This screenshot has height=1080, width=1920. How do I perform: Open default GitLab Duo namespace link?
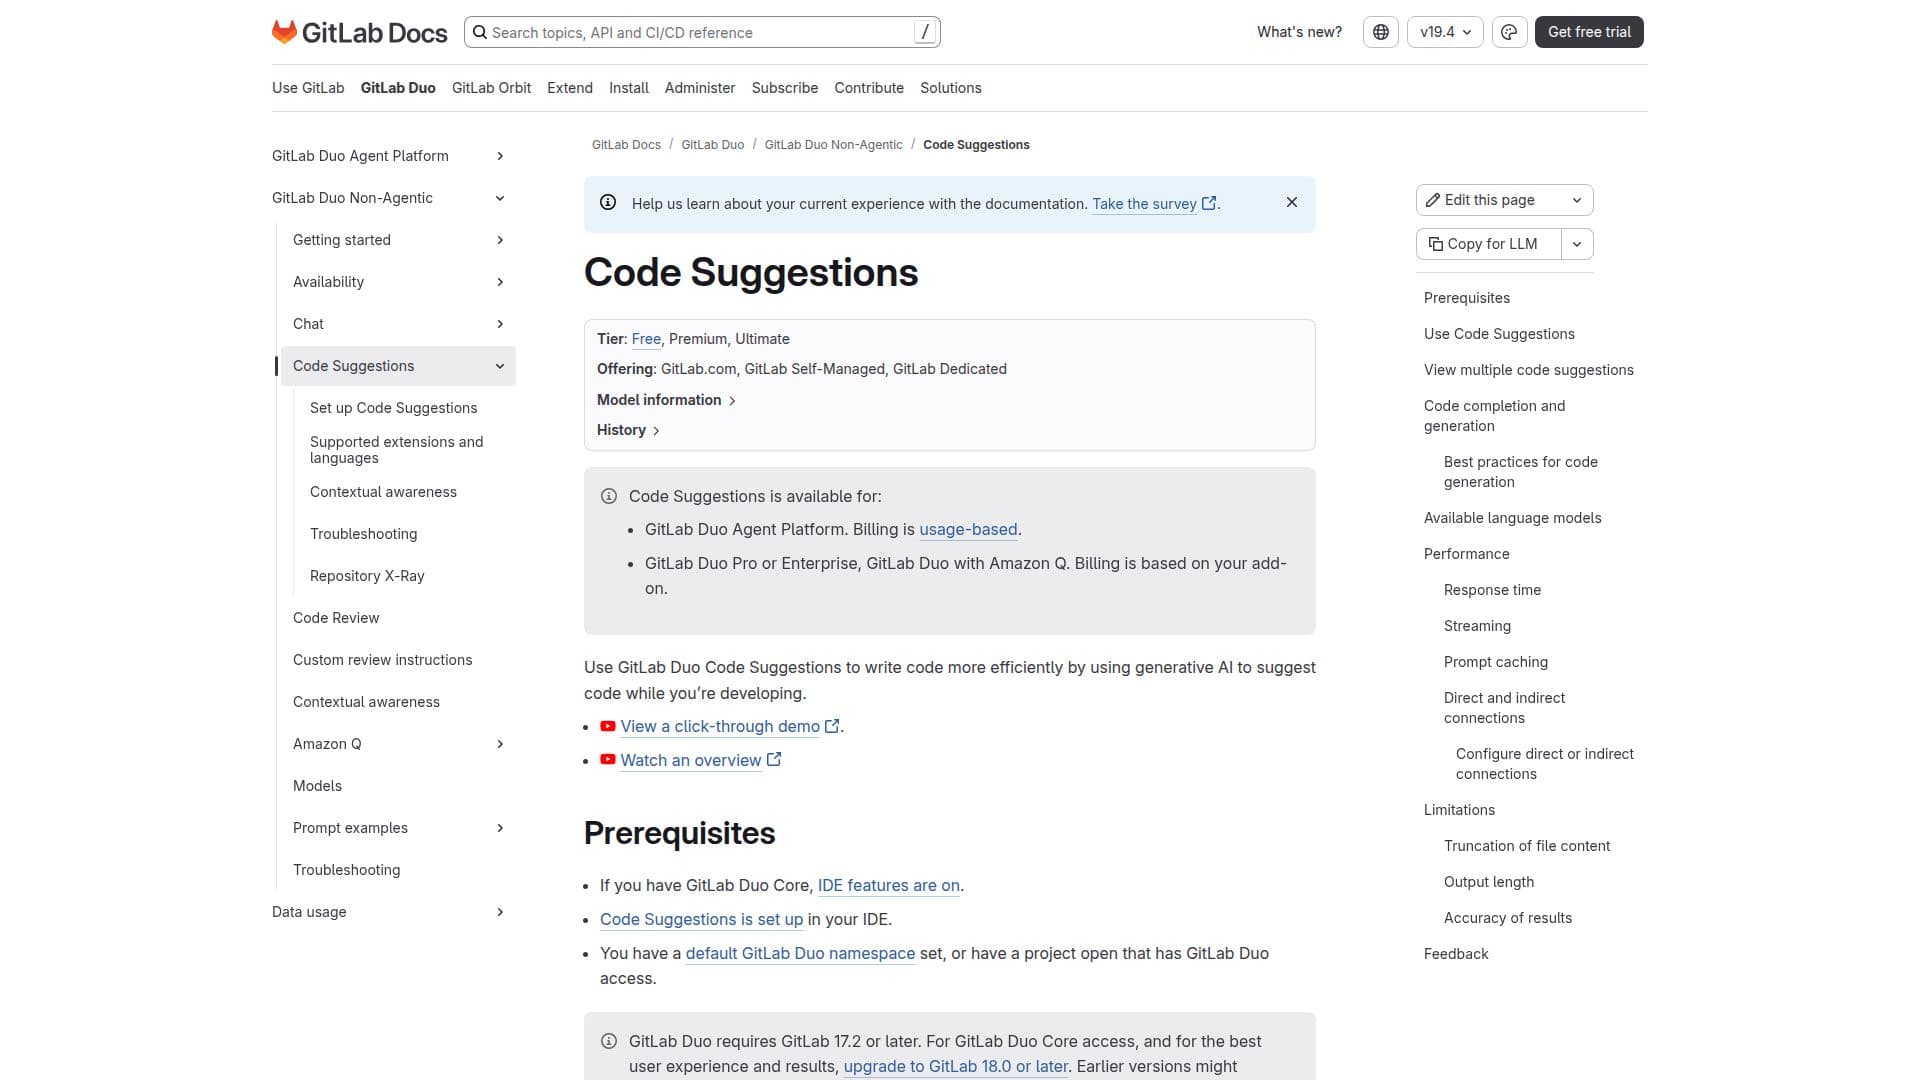[800, 953]
